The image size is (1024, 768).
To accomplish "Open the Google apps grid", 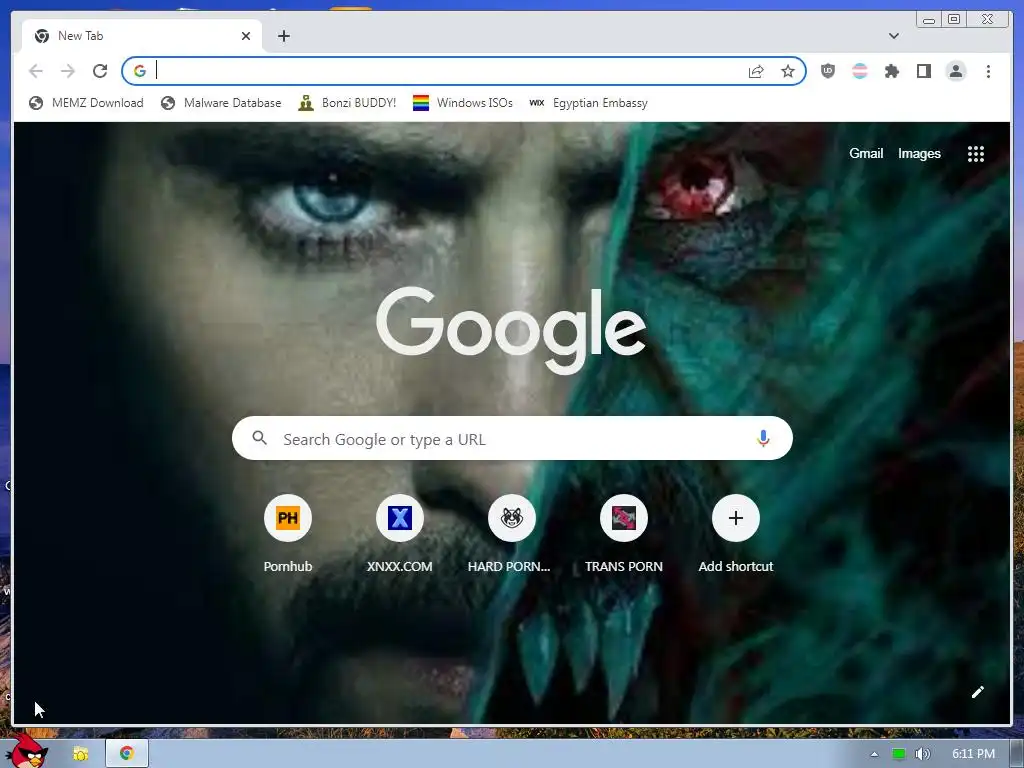I will pos(976,154).
